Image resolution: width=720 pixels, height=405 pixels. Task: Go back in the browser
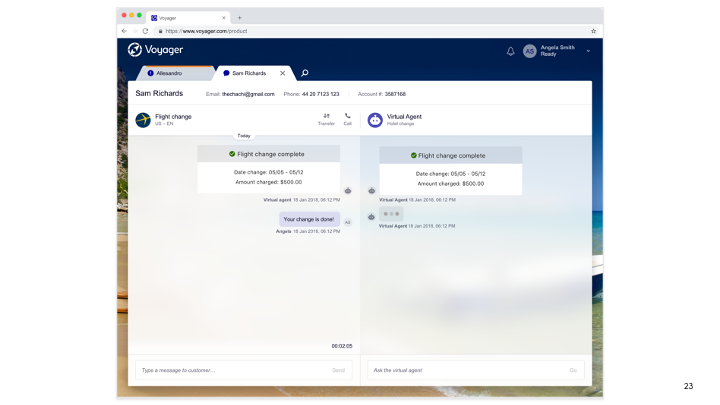[x=124, y=31]
